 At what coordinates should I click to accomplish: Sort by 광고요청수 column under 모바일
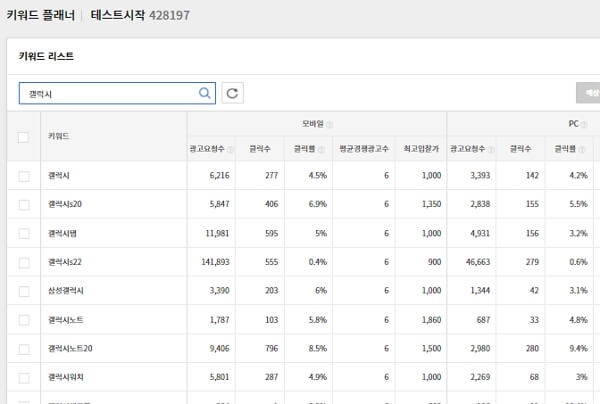[207, 149]
